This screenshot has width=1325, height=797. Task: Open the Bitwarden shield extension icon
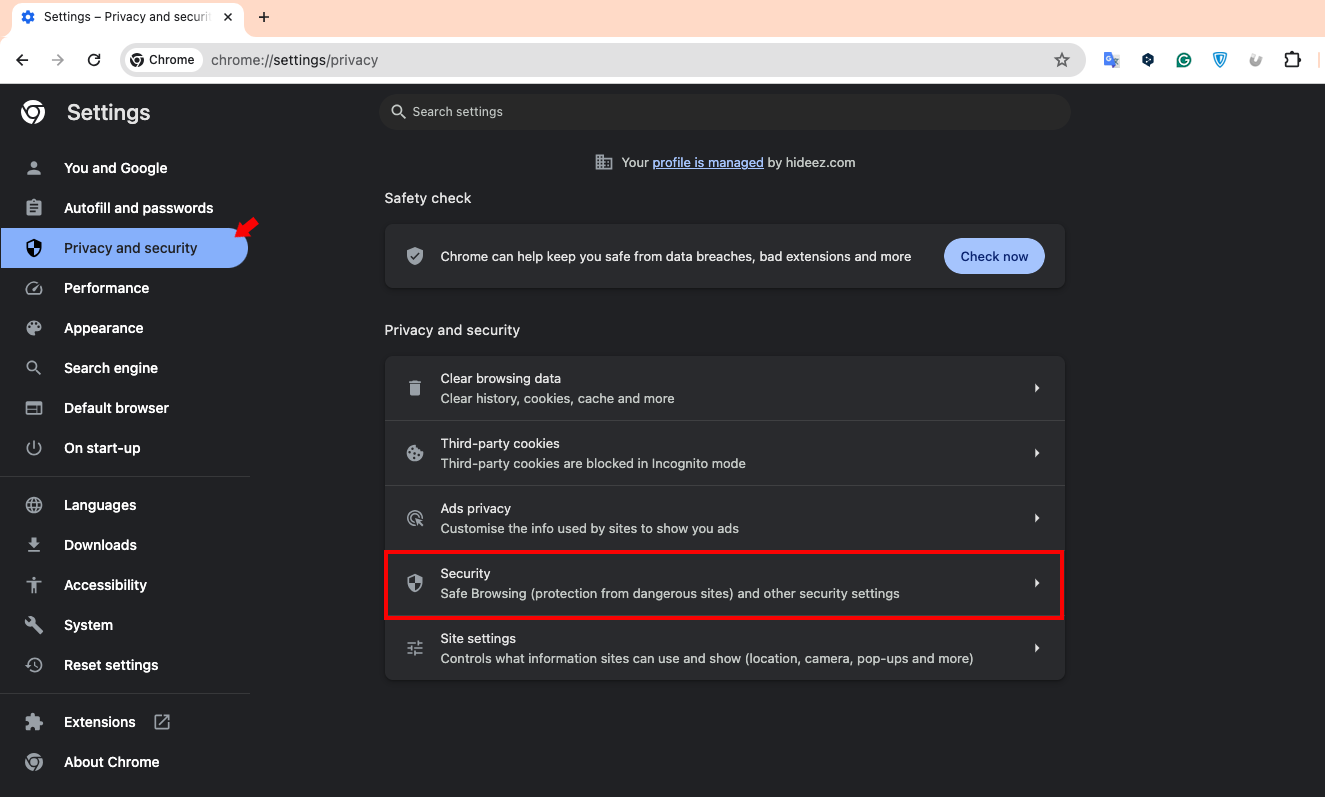pyautogui.click(x=1220, y=60)
